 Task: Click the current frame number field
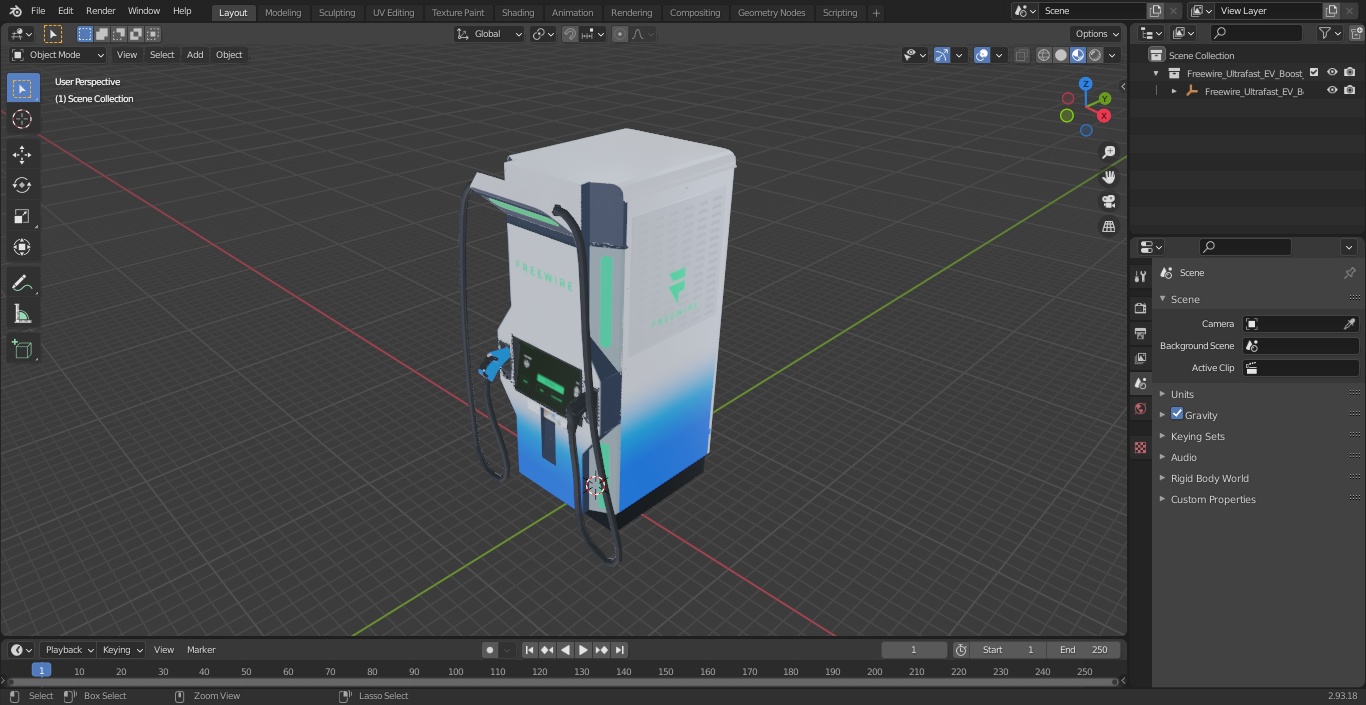coord(913,650)
